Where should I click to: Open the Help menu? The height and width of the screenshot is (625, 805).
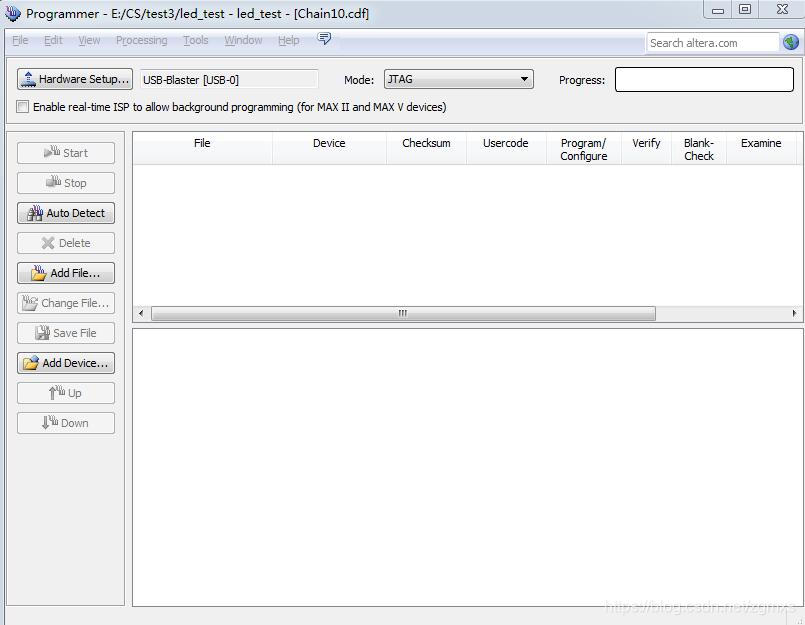coord(289,40)
